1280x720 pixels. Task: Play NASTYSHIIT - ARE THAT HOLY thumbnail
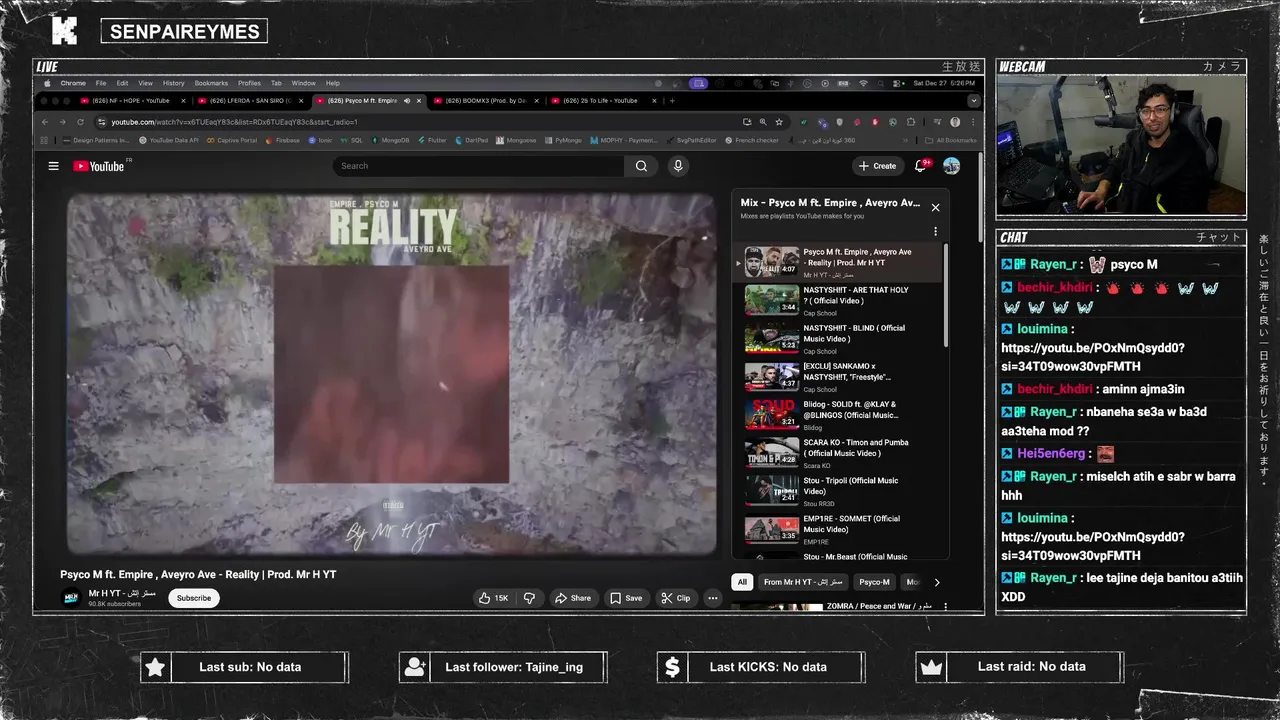click(x=771, y=300)
